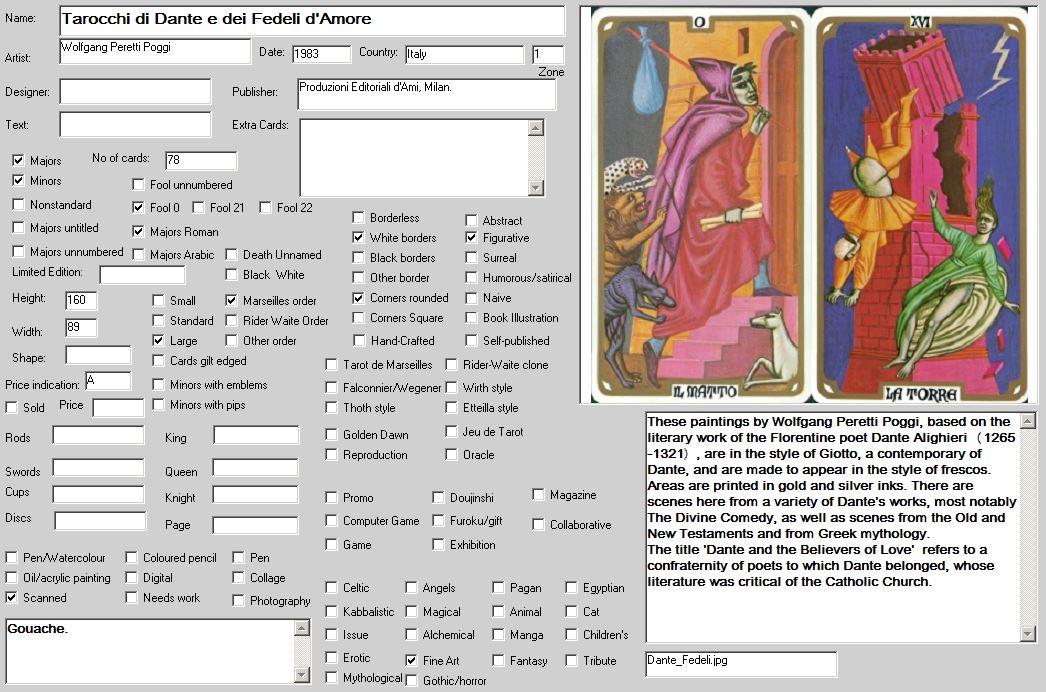
Task: Click the Artist field showing Wolfgang Peretti Poggi
Action: [155, 51]
